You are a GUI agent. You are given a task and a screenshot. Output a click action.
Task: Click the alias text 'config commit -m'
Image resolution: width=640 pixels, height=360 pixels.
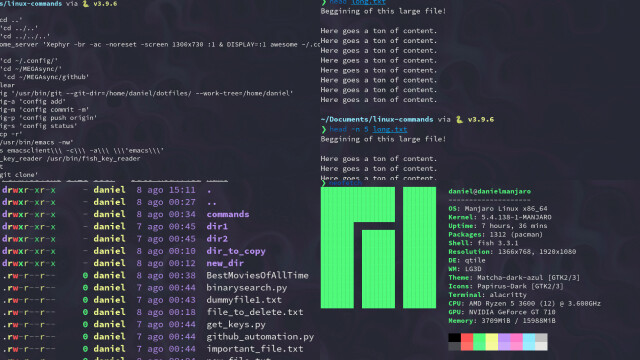click(x=53, y=110)
